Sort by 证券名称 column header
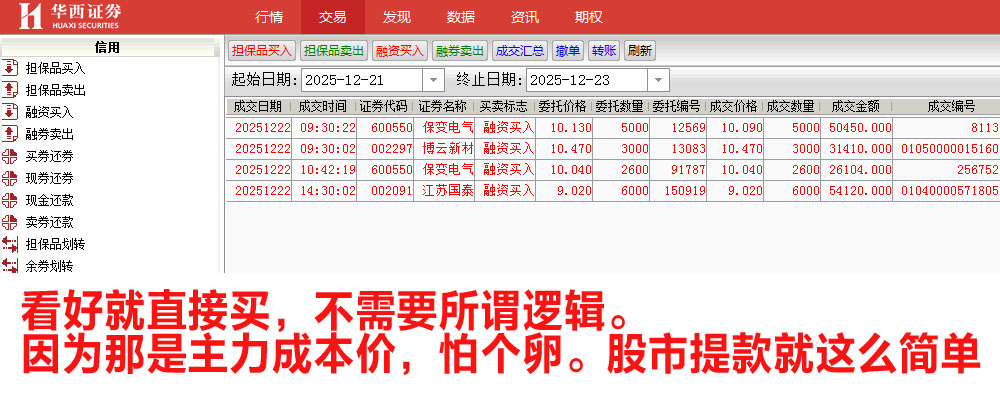Screen dimensions: 1000x403 [443, 106]
